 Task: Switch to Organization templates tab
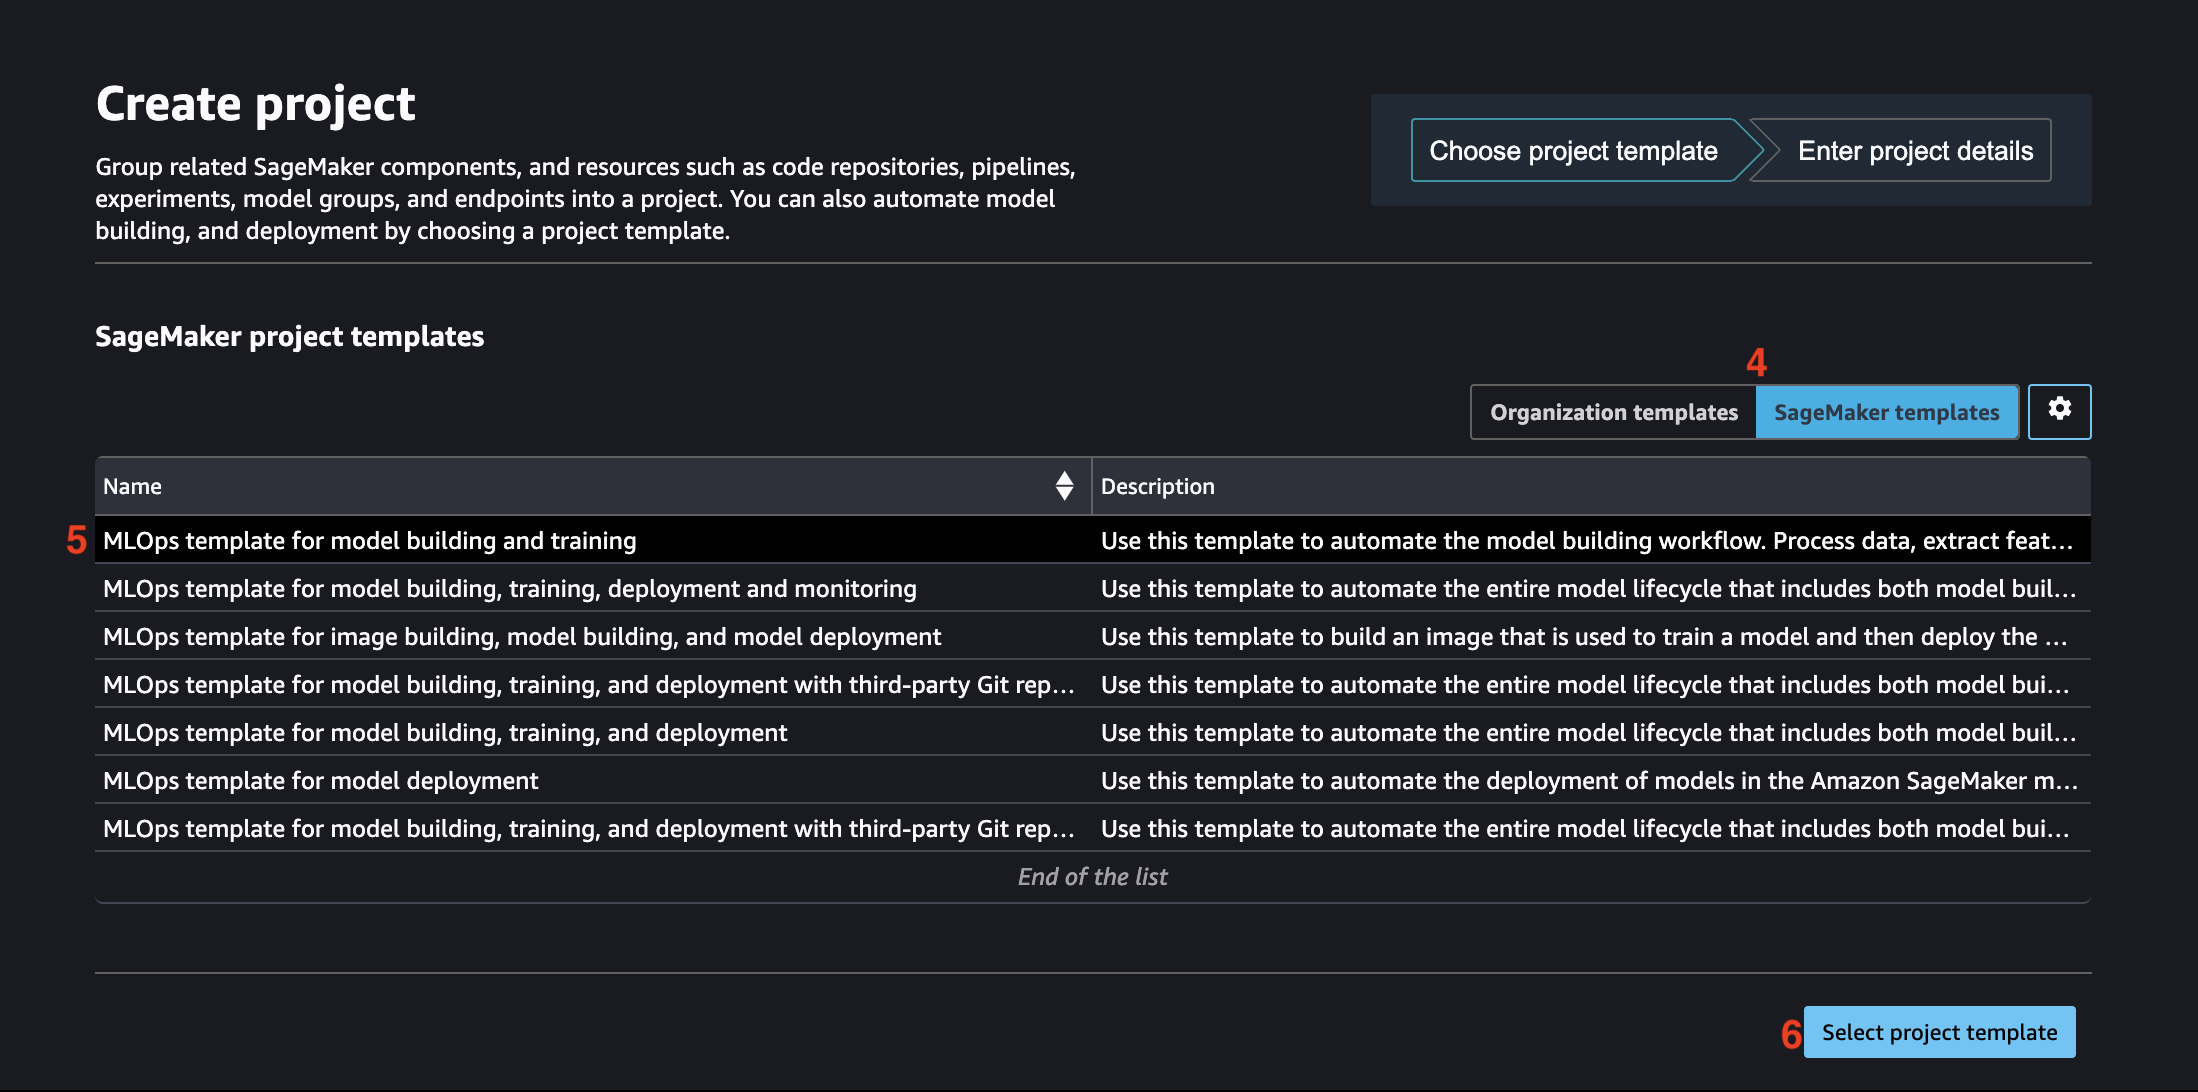pos(1613,412)
